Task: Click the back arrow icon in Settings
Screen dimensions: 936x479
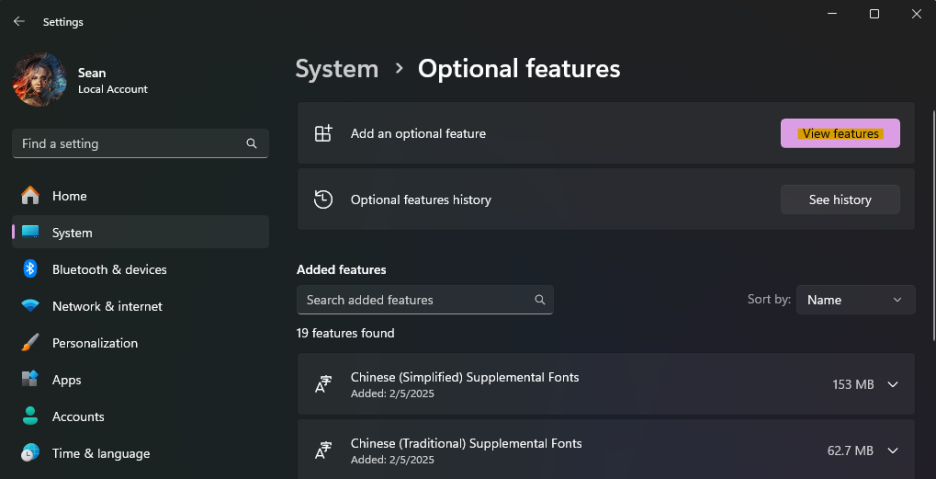Action: point(19,22)
